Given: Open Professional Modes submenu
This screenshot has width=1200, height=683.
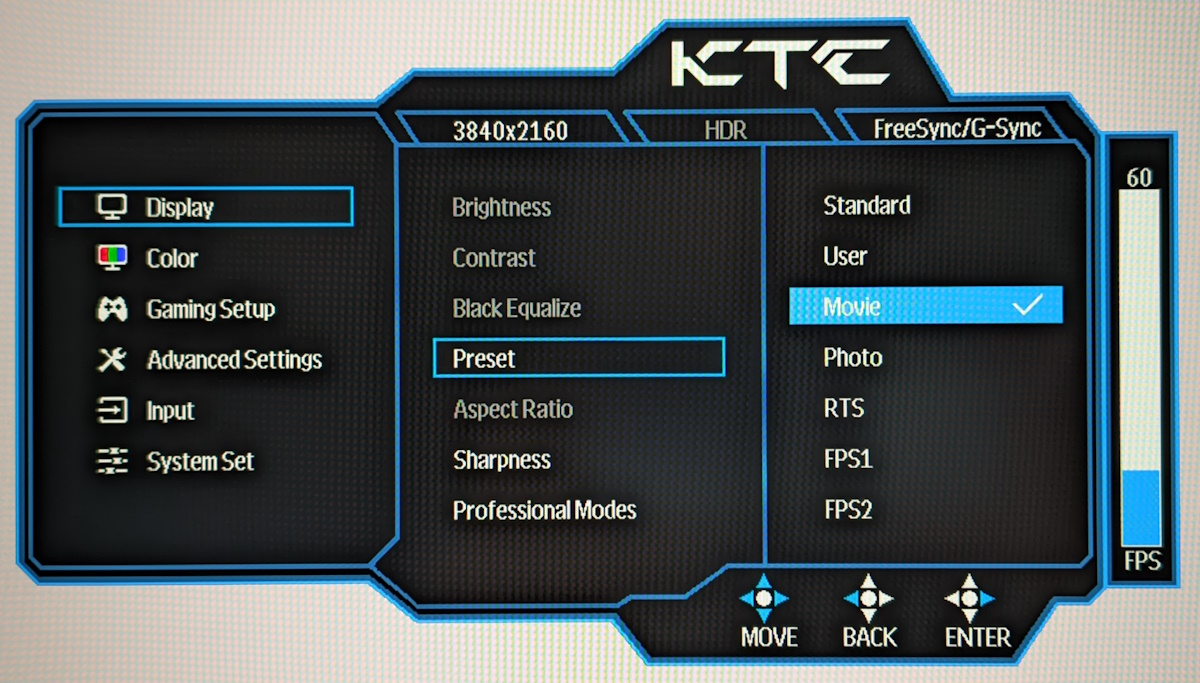Looking at the screenshot, I should point(545,511).
